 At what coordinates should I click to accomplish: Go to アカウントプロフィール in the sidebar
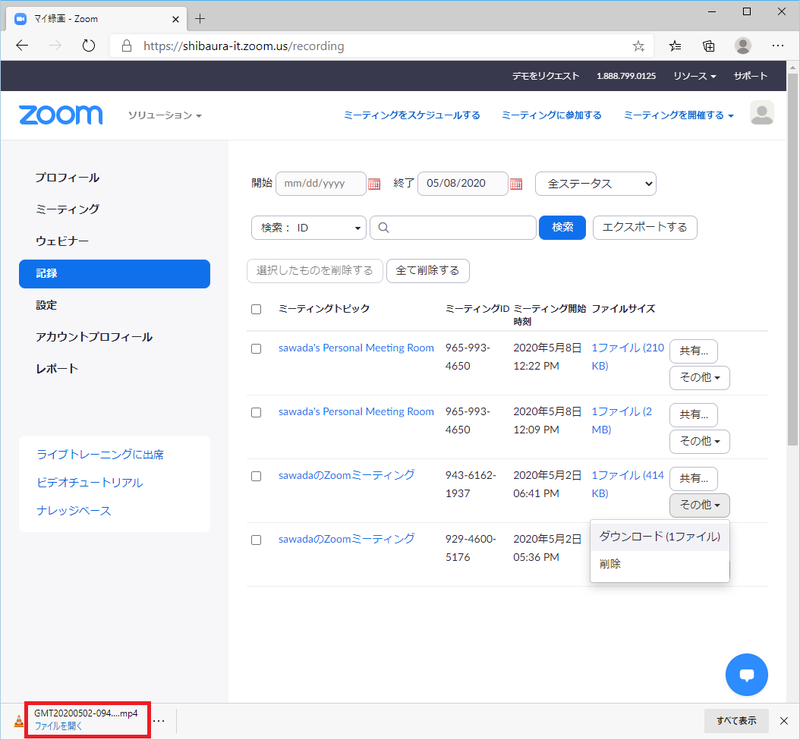(x=94, y=337)
